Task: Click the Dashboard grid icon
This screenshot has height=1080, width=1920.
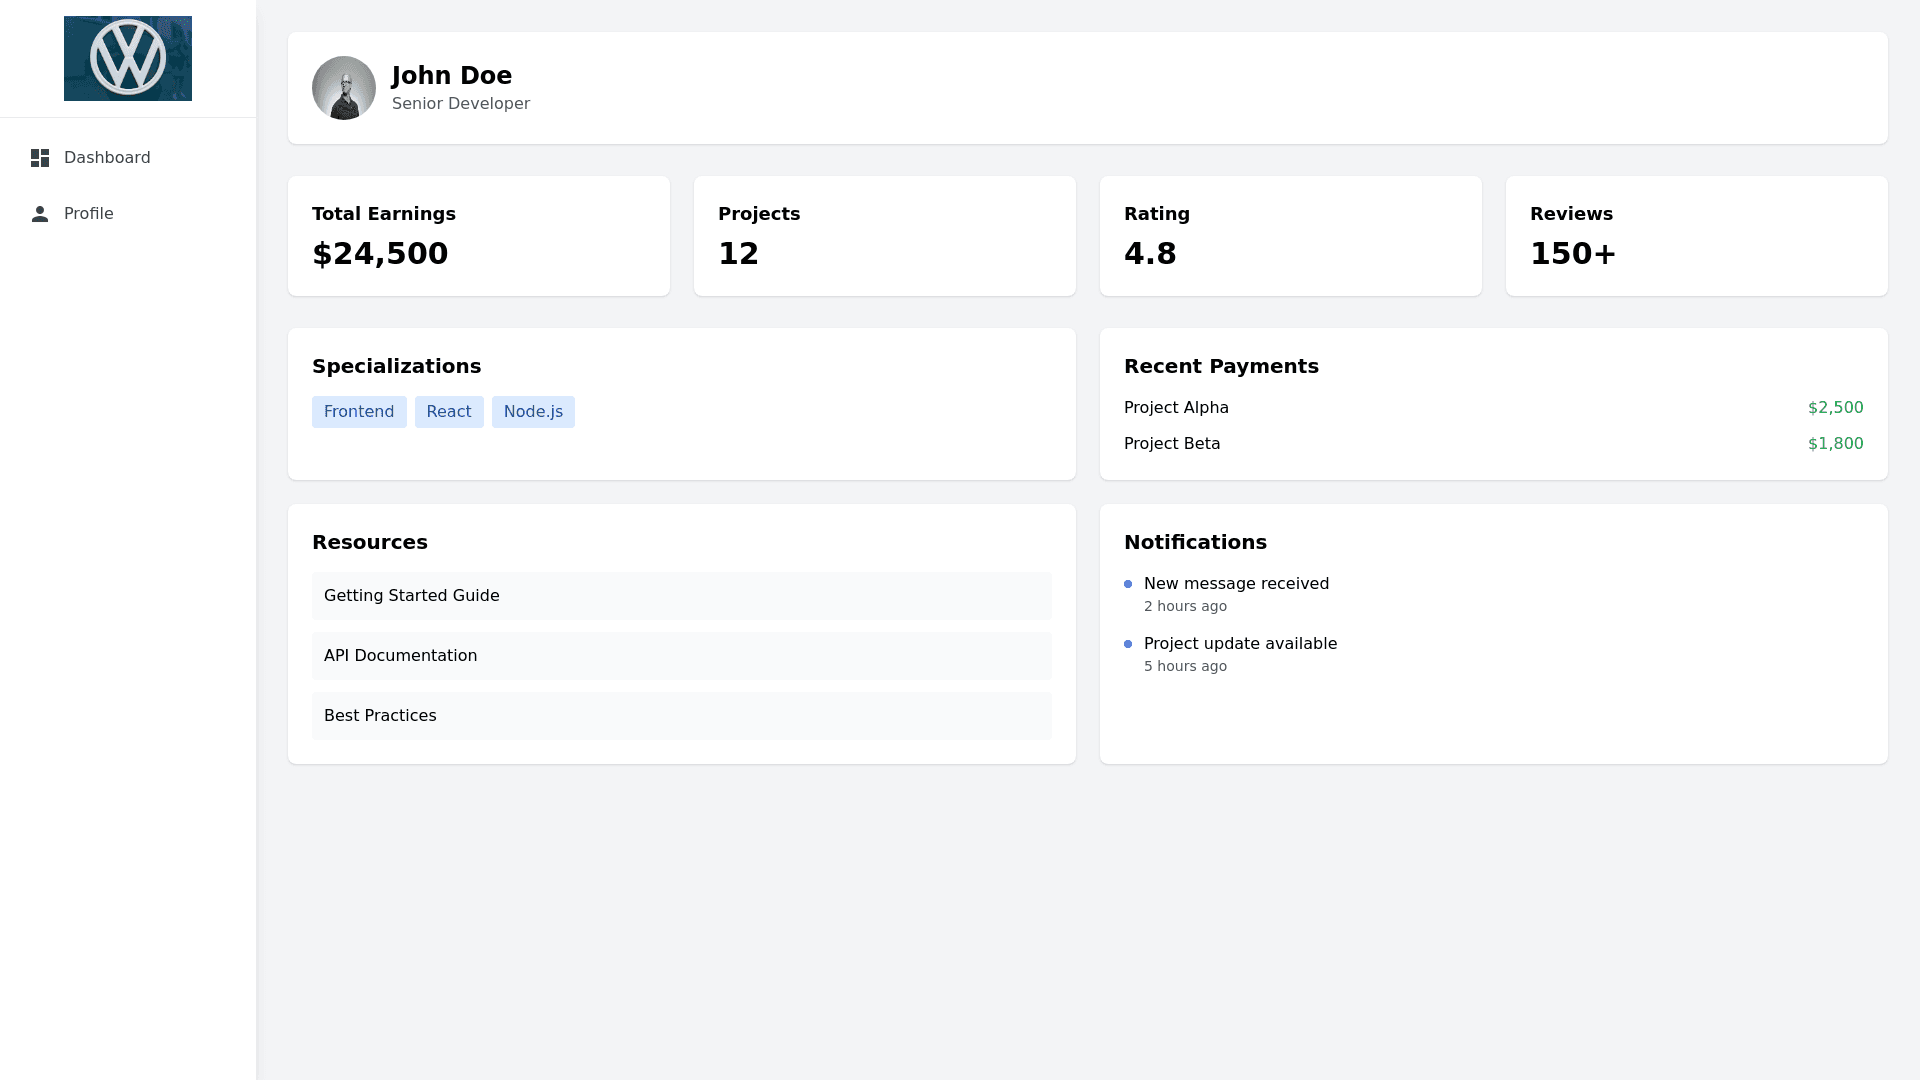Action: (x=40, y=158)
